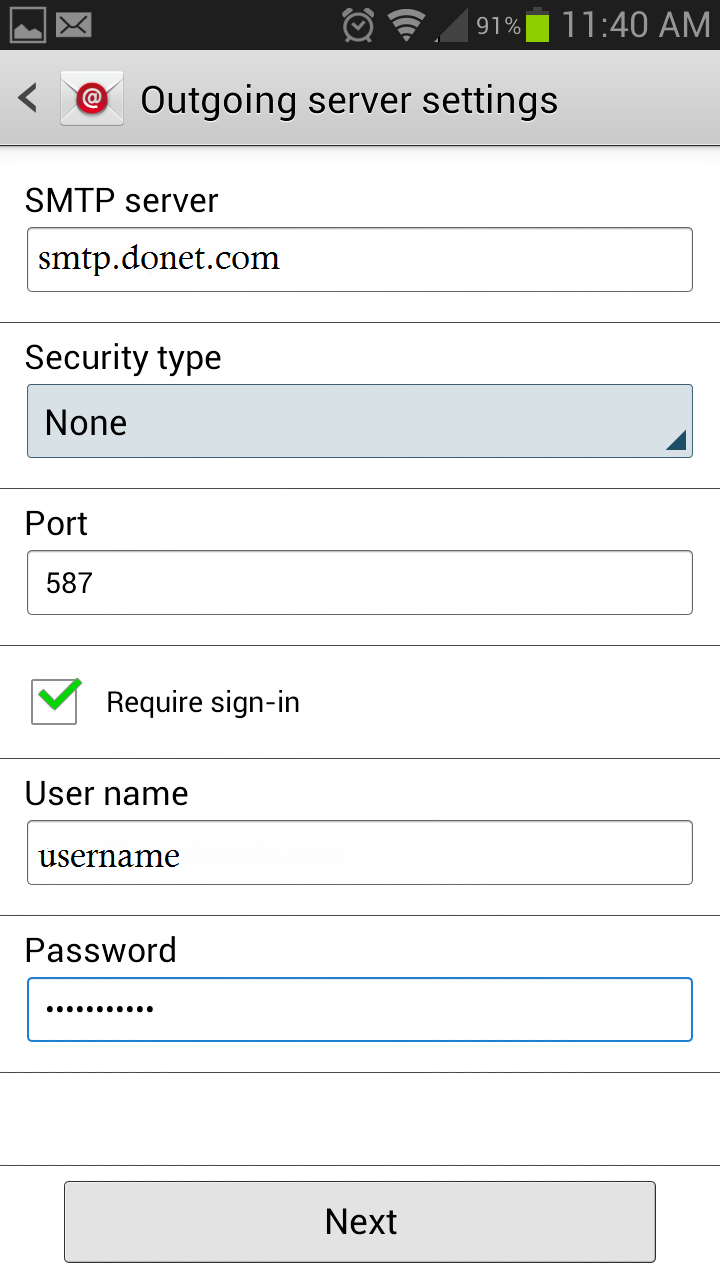Tap the Wi-Fi signal status icon
Screen dimensions: 720x1280
coord(407,25)
